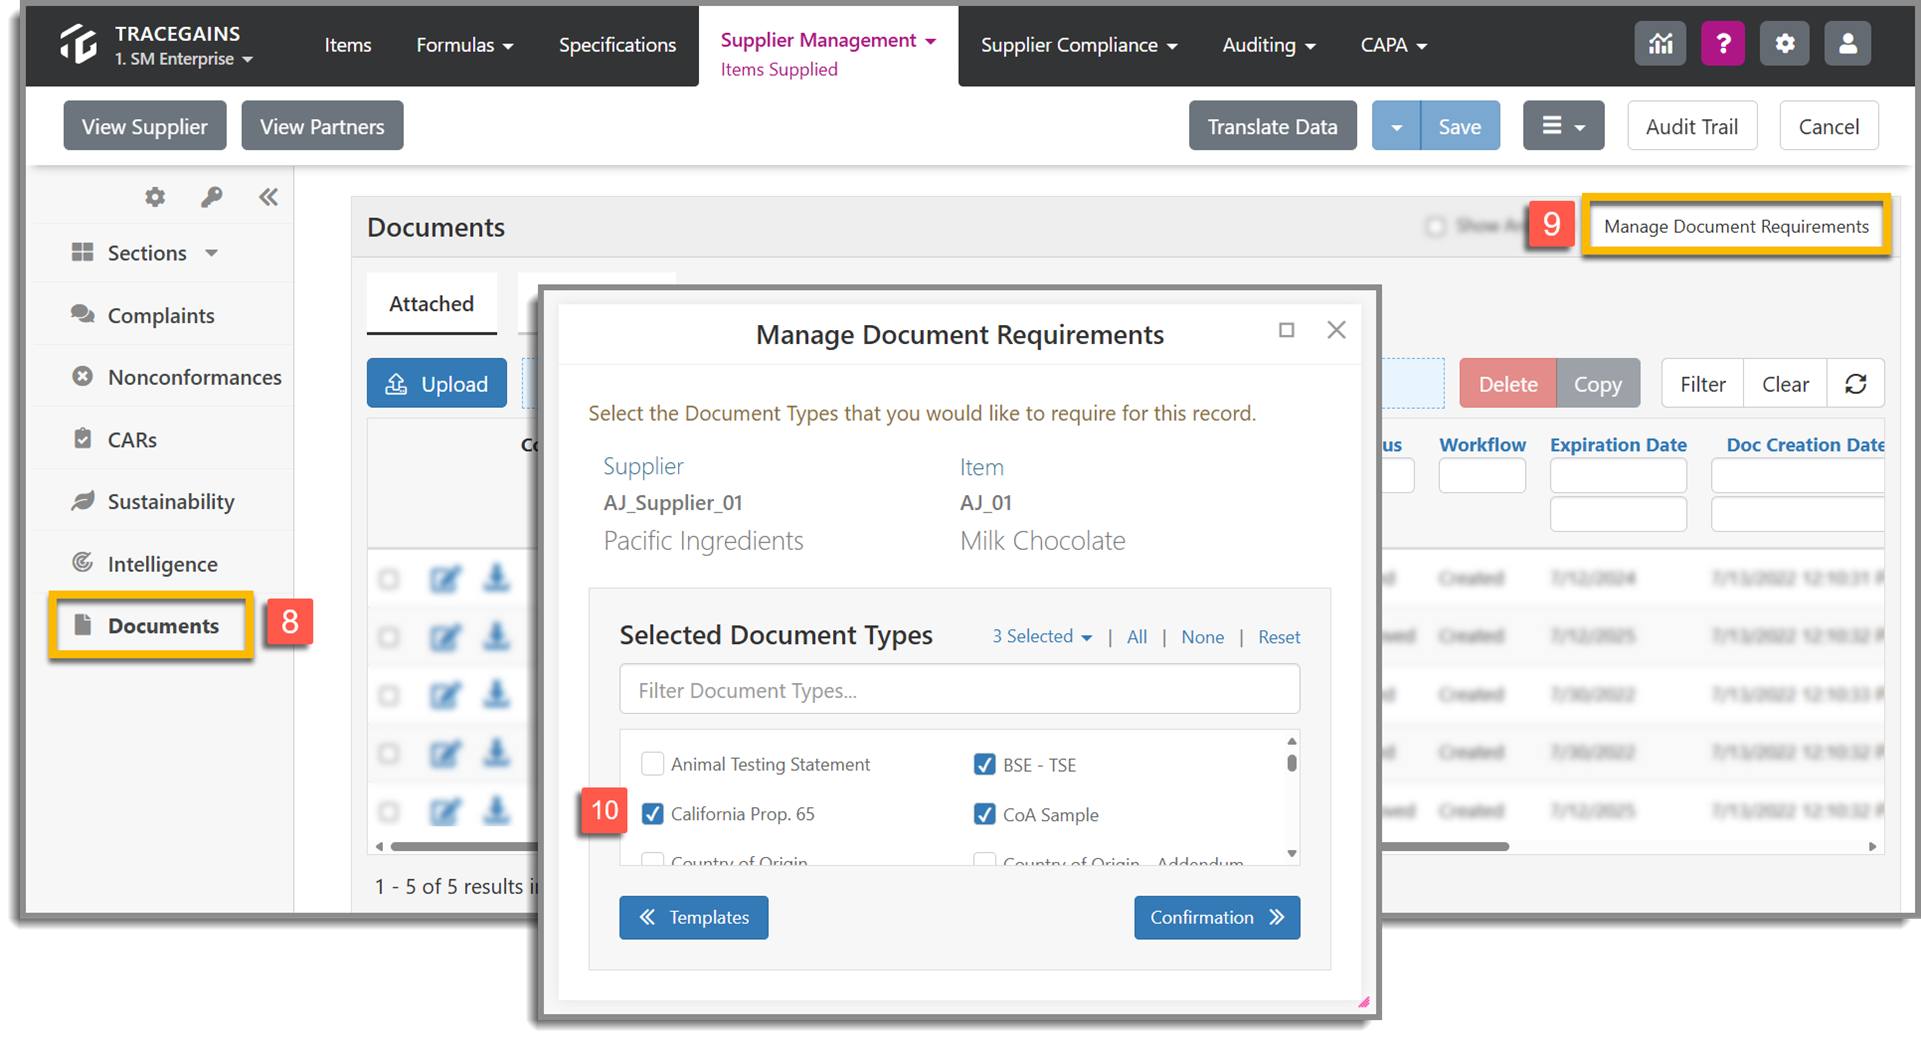This screenshot has width=1921, height=1040.
Task: Go back to Templates step
Action: (694, 917)
